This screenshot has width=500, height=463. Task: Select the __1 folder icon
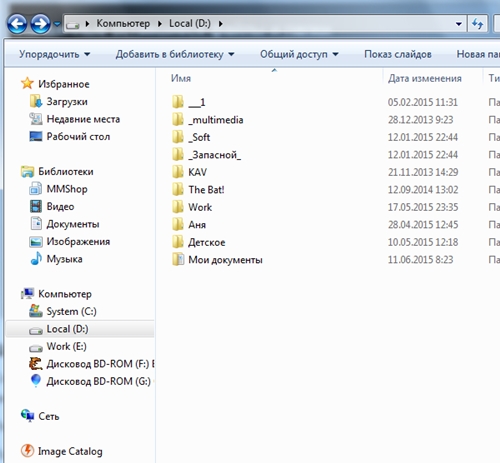(178, 102)
